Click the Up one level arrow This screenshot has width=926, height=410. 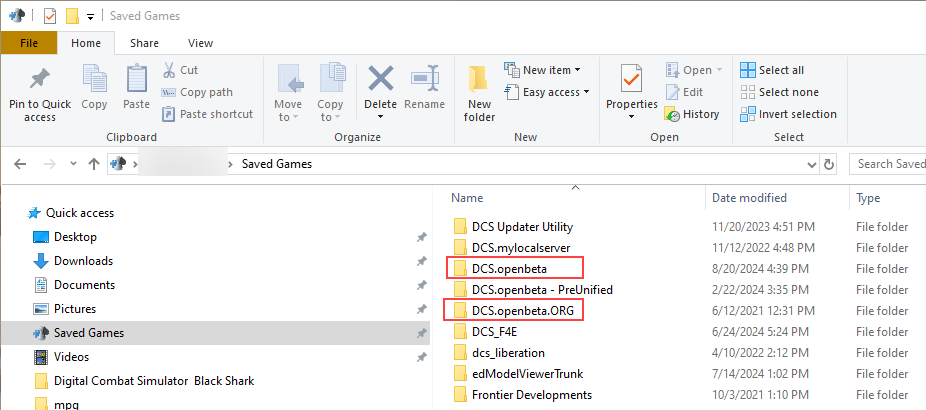[93, 164]
